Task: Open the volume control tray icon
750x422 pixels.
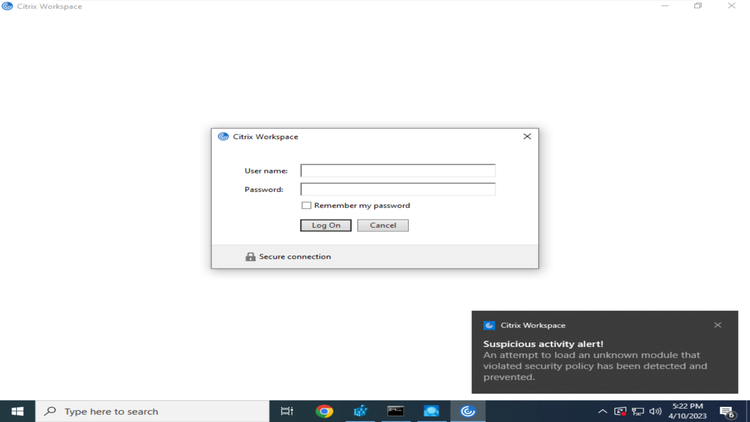Action: click(x=655, y=411)
